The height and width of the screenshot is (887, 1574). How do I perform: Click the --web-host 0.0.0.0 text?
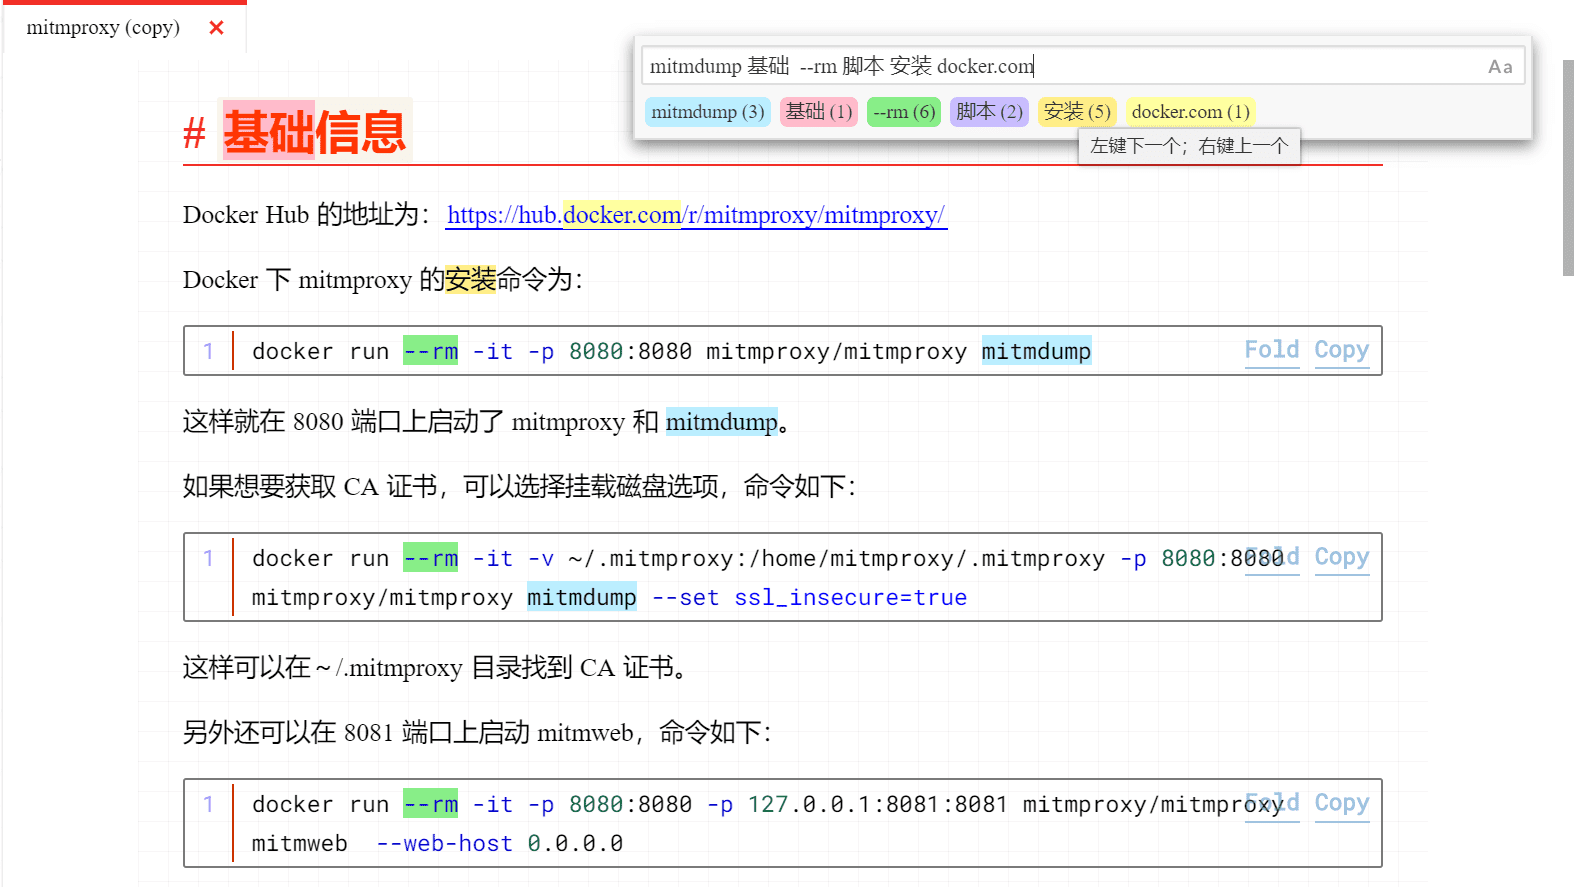tap(499, 844)
